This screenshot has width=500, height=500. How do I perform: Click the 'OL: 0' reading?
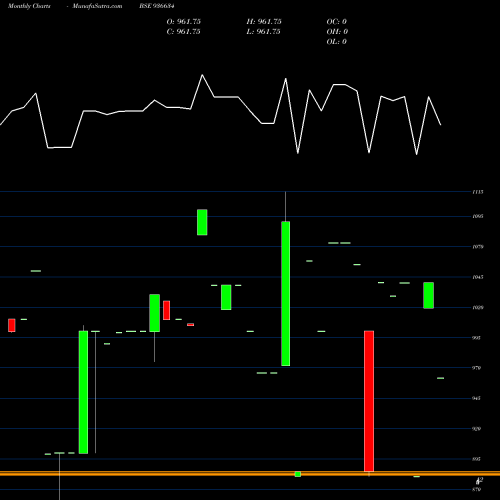pos(337,42)
